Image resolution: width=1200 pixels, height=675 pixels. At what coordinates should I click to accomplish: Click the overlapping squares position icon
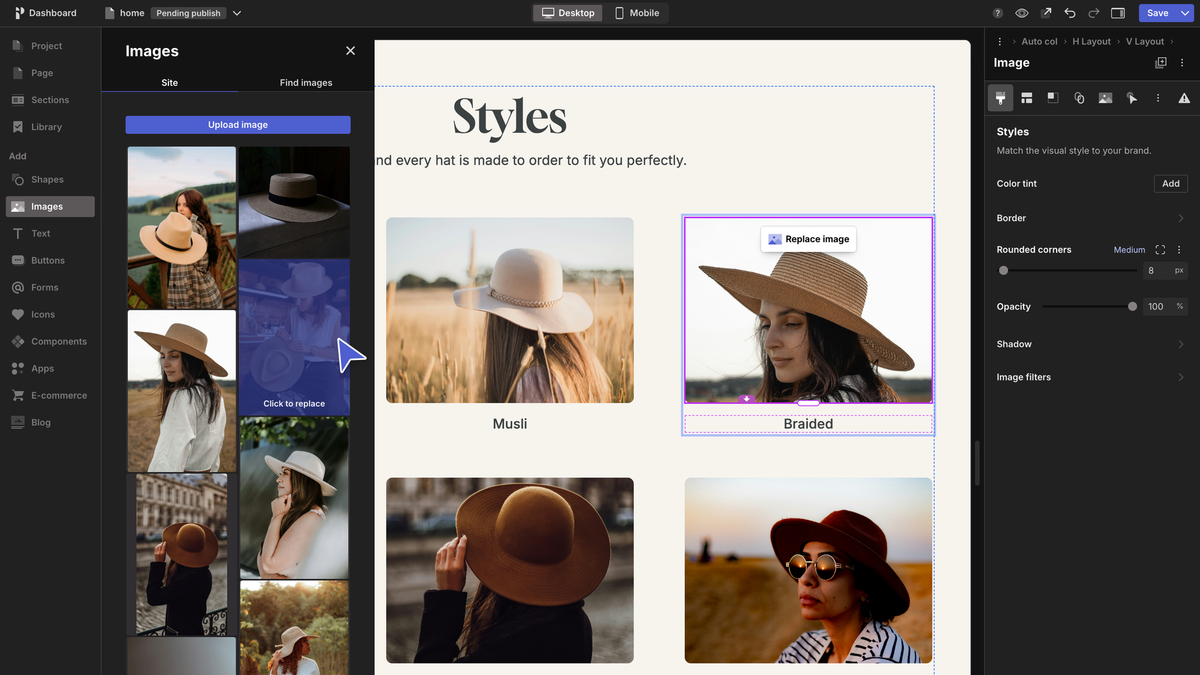tap(1053, 98)
